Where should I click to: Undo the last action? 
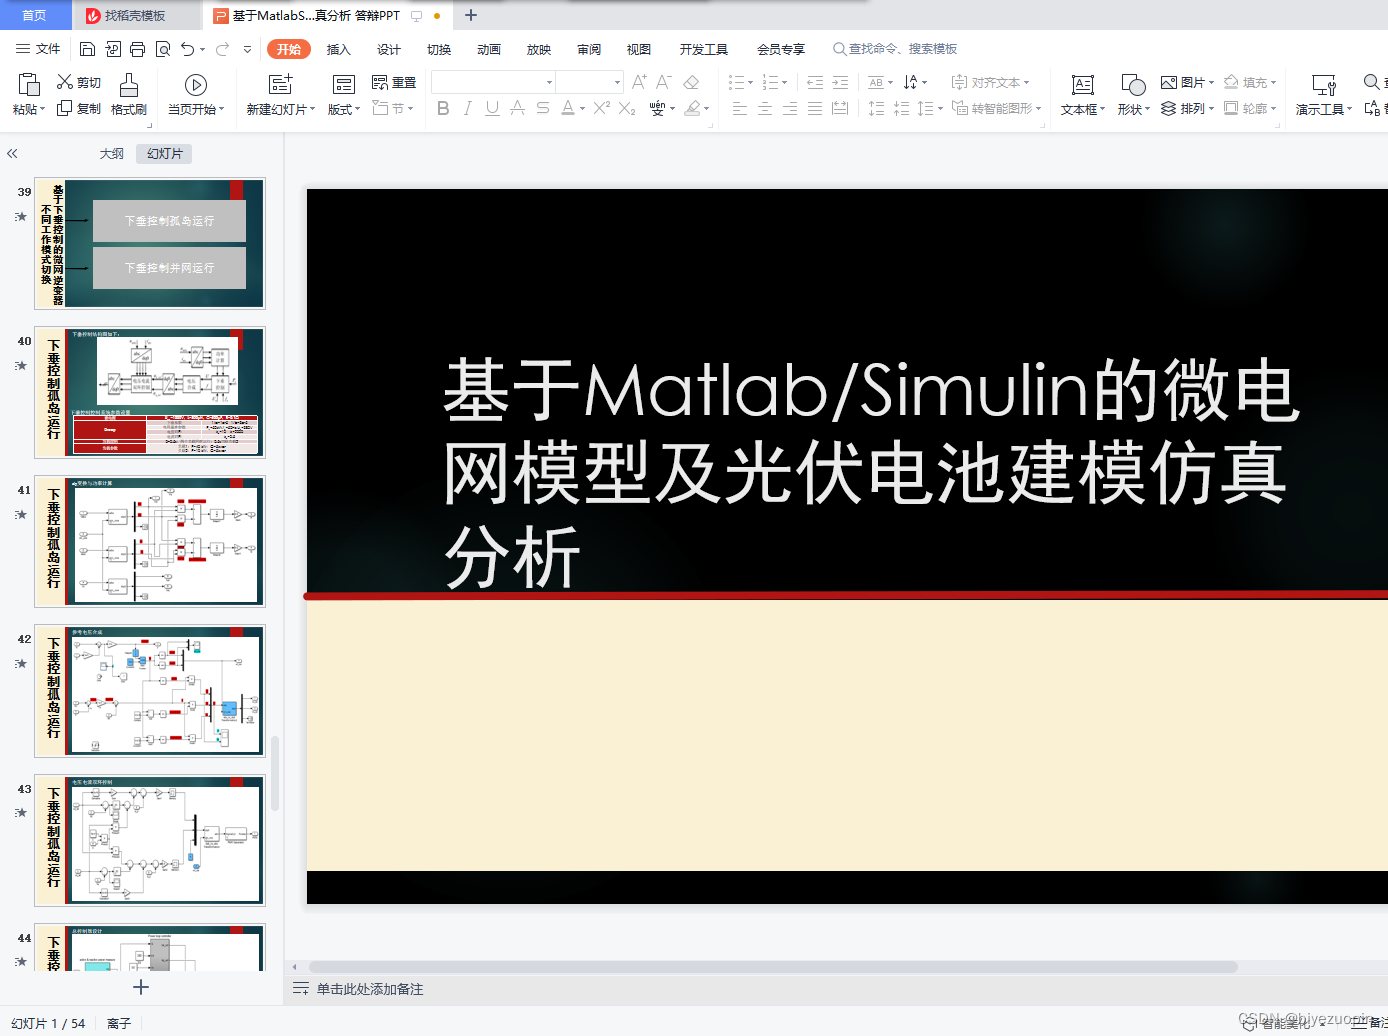click(187, 49)
